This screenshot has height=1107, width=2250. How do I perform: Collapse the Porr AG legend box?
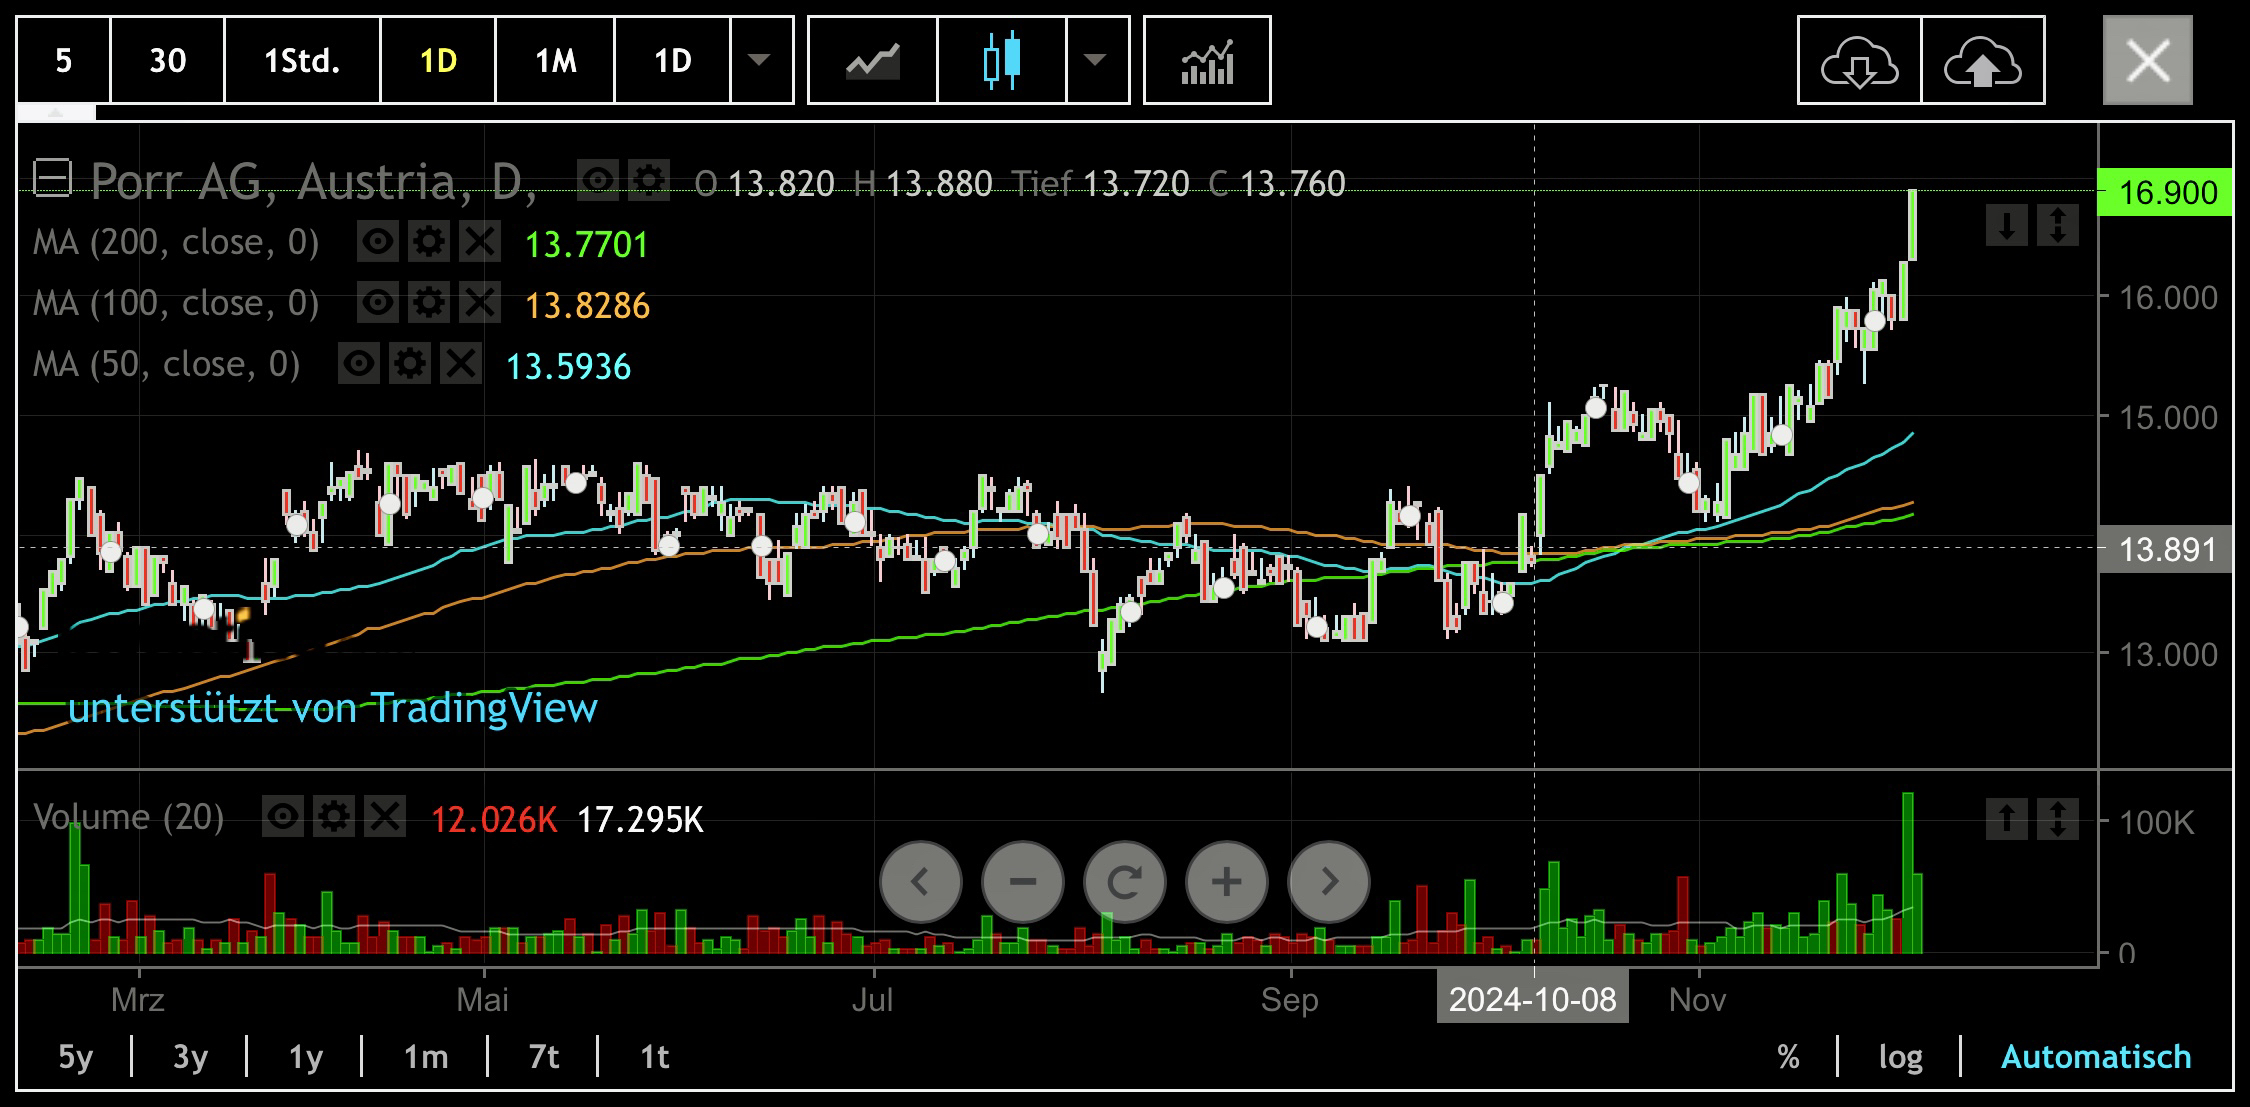52,180
